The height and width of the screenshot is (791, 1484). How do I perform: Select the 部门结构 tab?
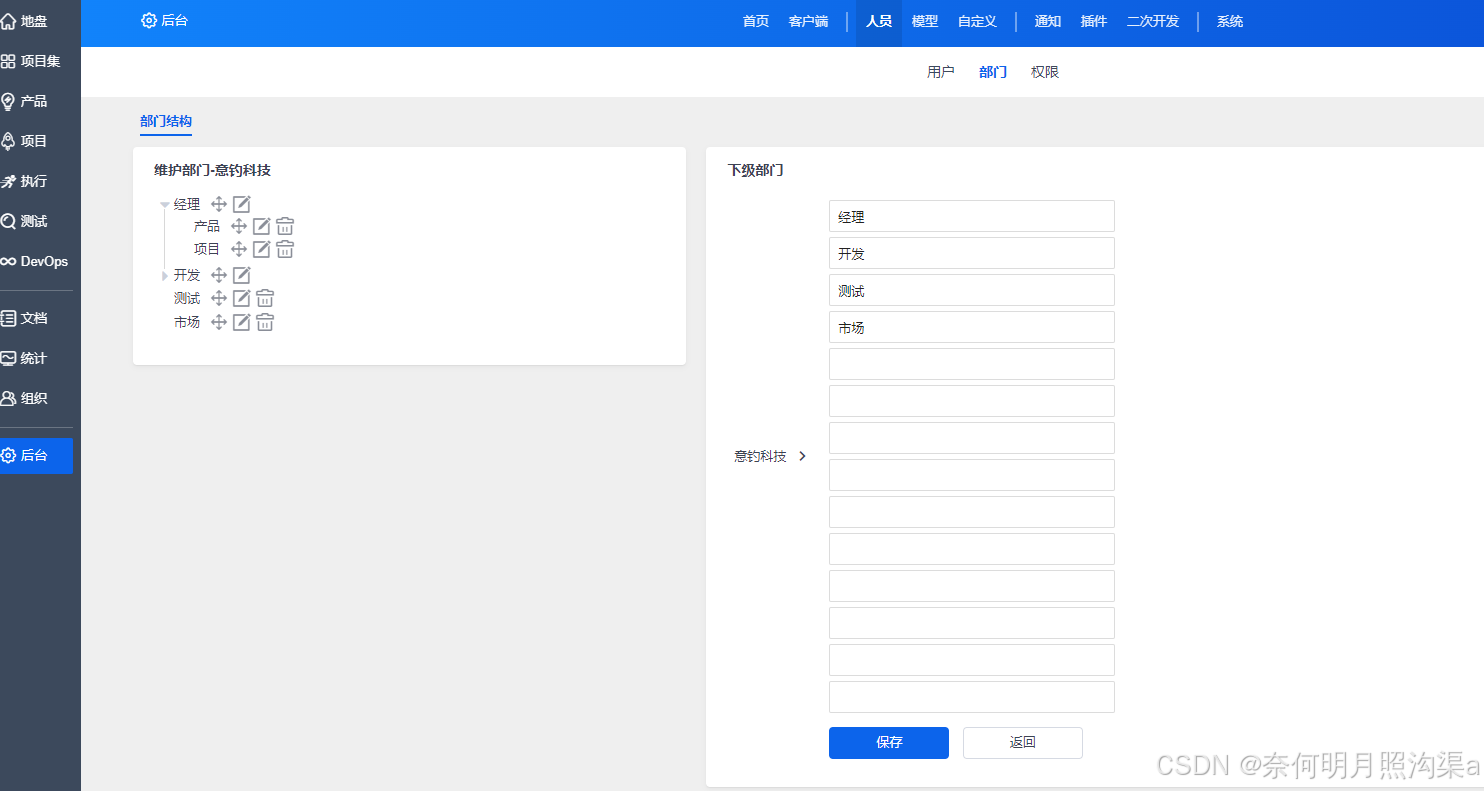pyautogui.click(x=166, y=122)
